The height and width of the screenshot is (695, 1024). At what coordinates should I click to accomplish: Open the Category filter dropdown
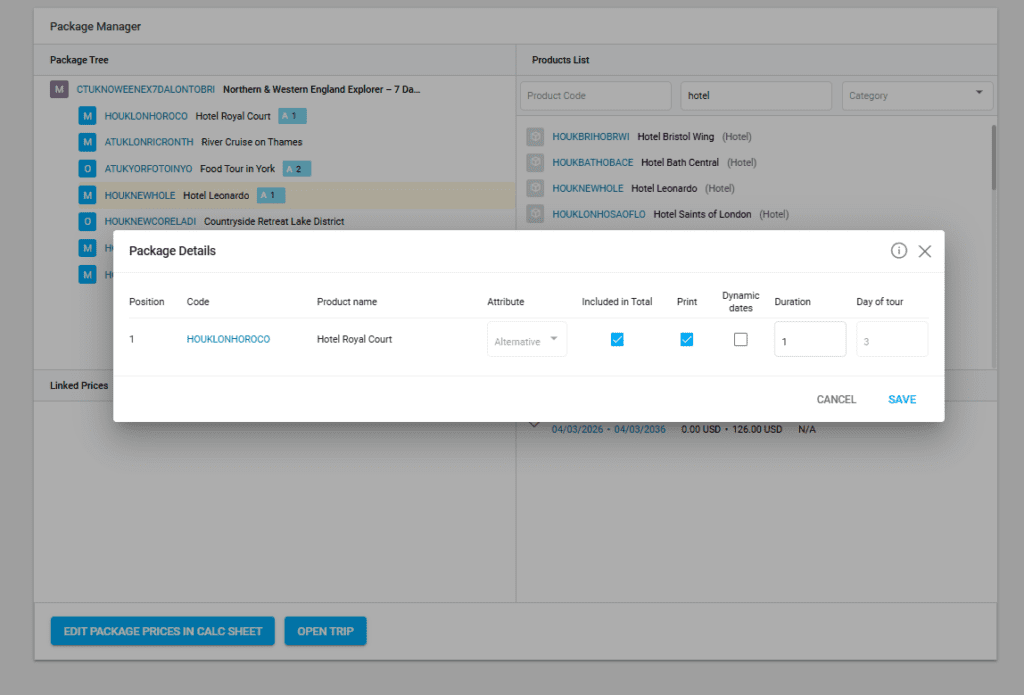(x=917, y=96)
